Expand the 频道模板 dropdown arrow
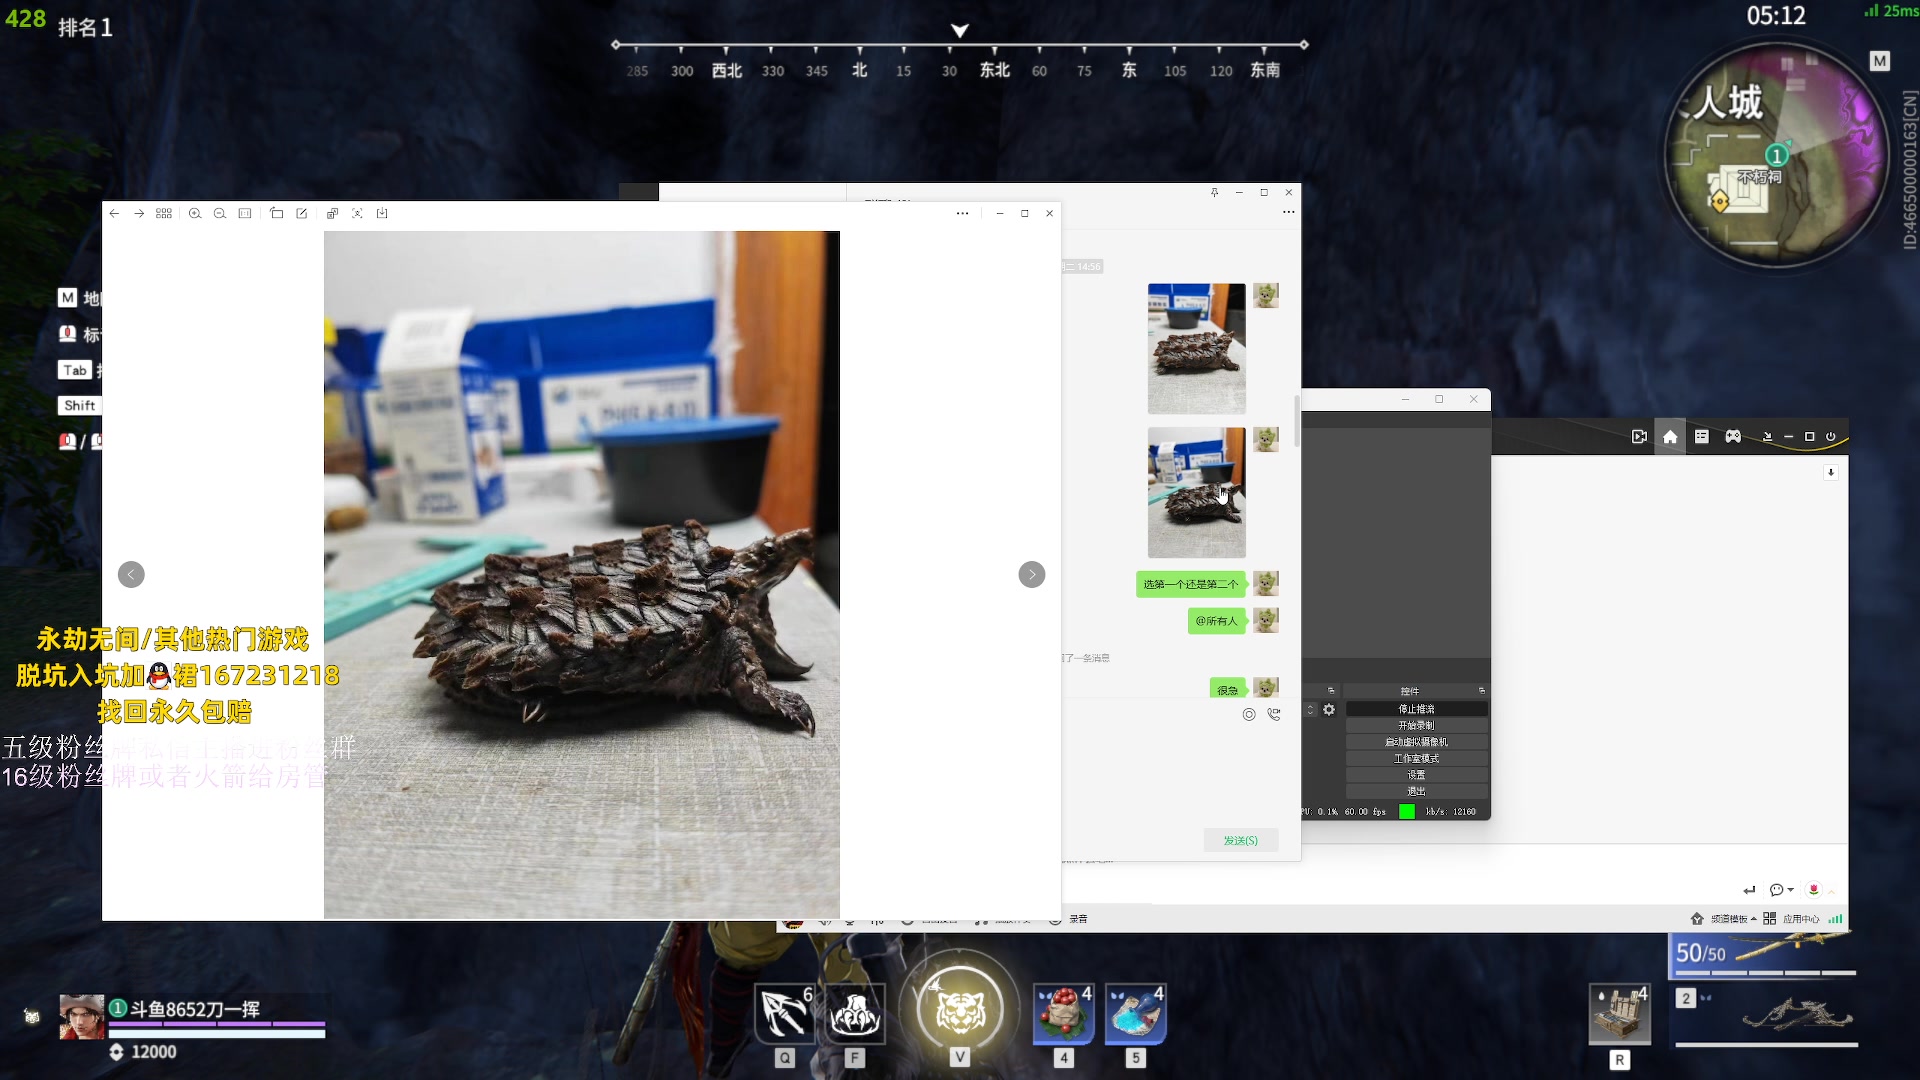 point(1754,919)
